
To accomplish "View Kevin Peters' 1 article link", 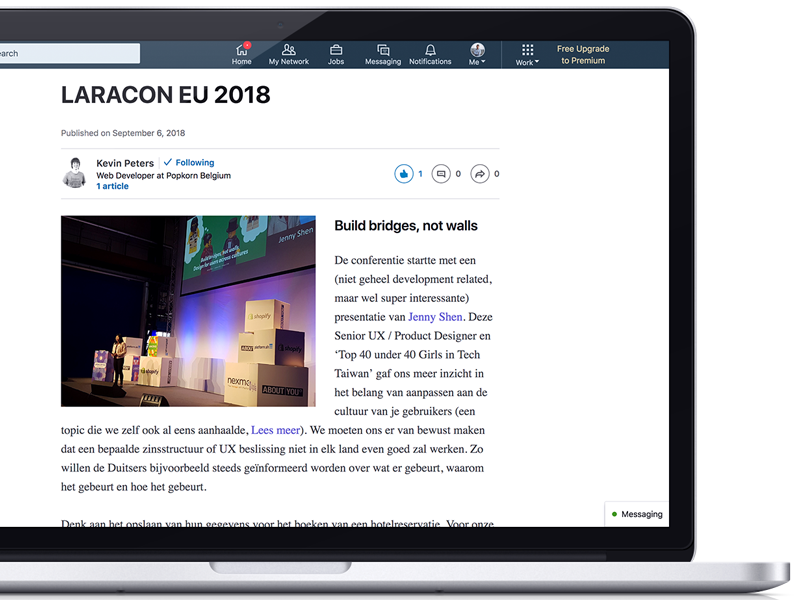I will pos(112,186).
